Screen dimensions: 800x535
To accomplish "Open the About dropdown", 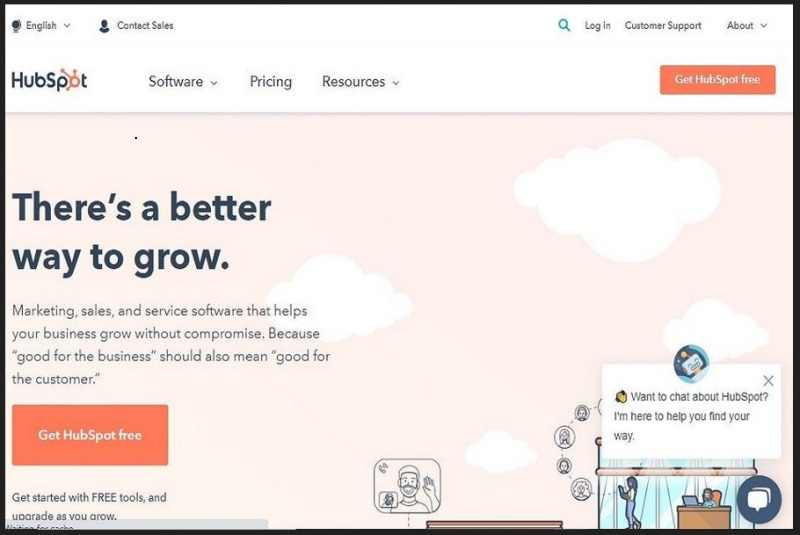I will (x=747, y=26).
